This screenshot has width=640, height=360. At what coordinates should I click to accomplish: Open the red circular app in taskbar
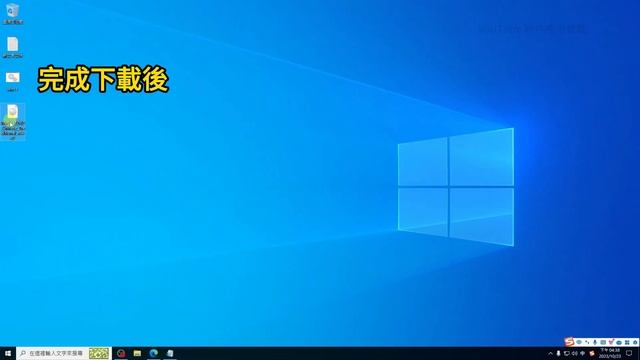pyautogui.click(x=121, y=353)
